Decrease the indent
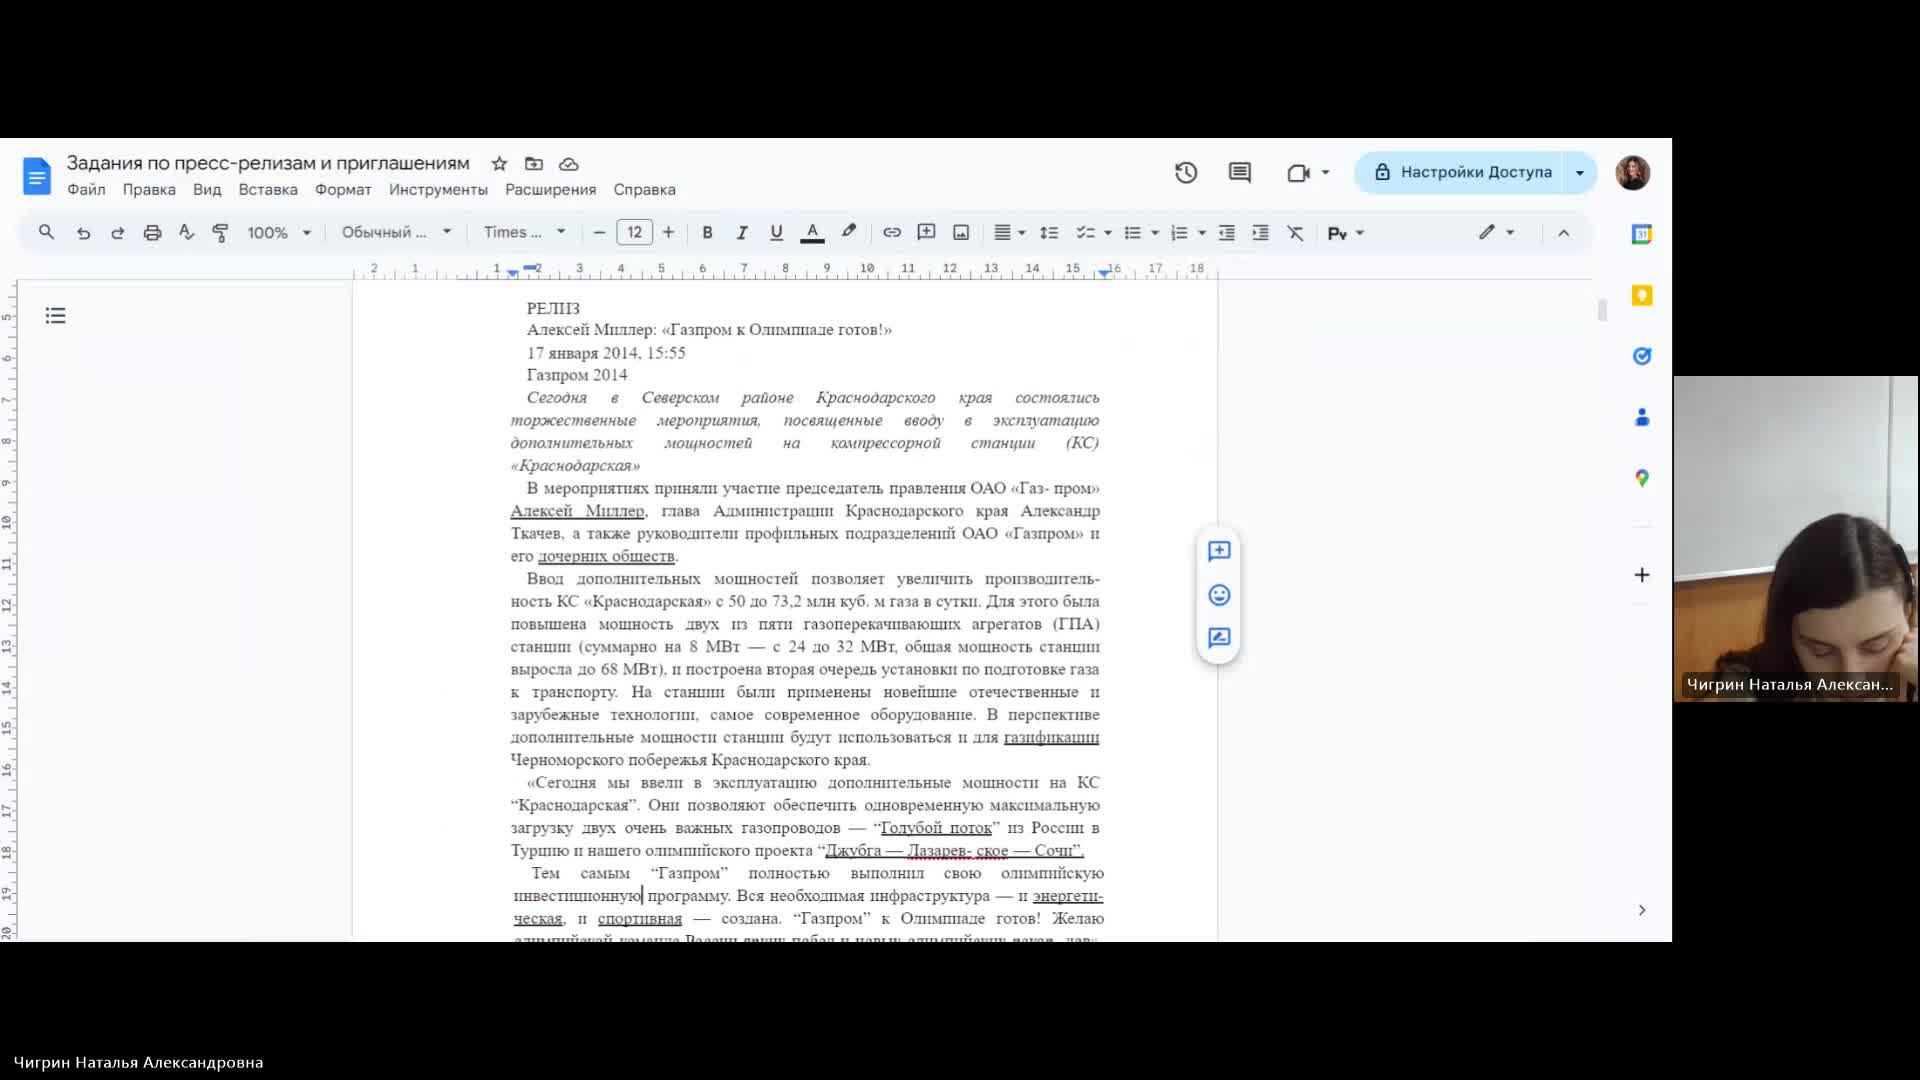 pyautogui.click(x=1227, y=233)
